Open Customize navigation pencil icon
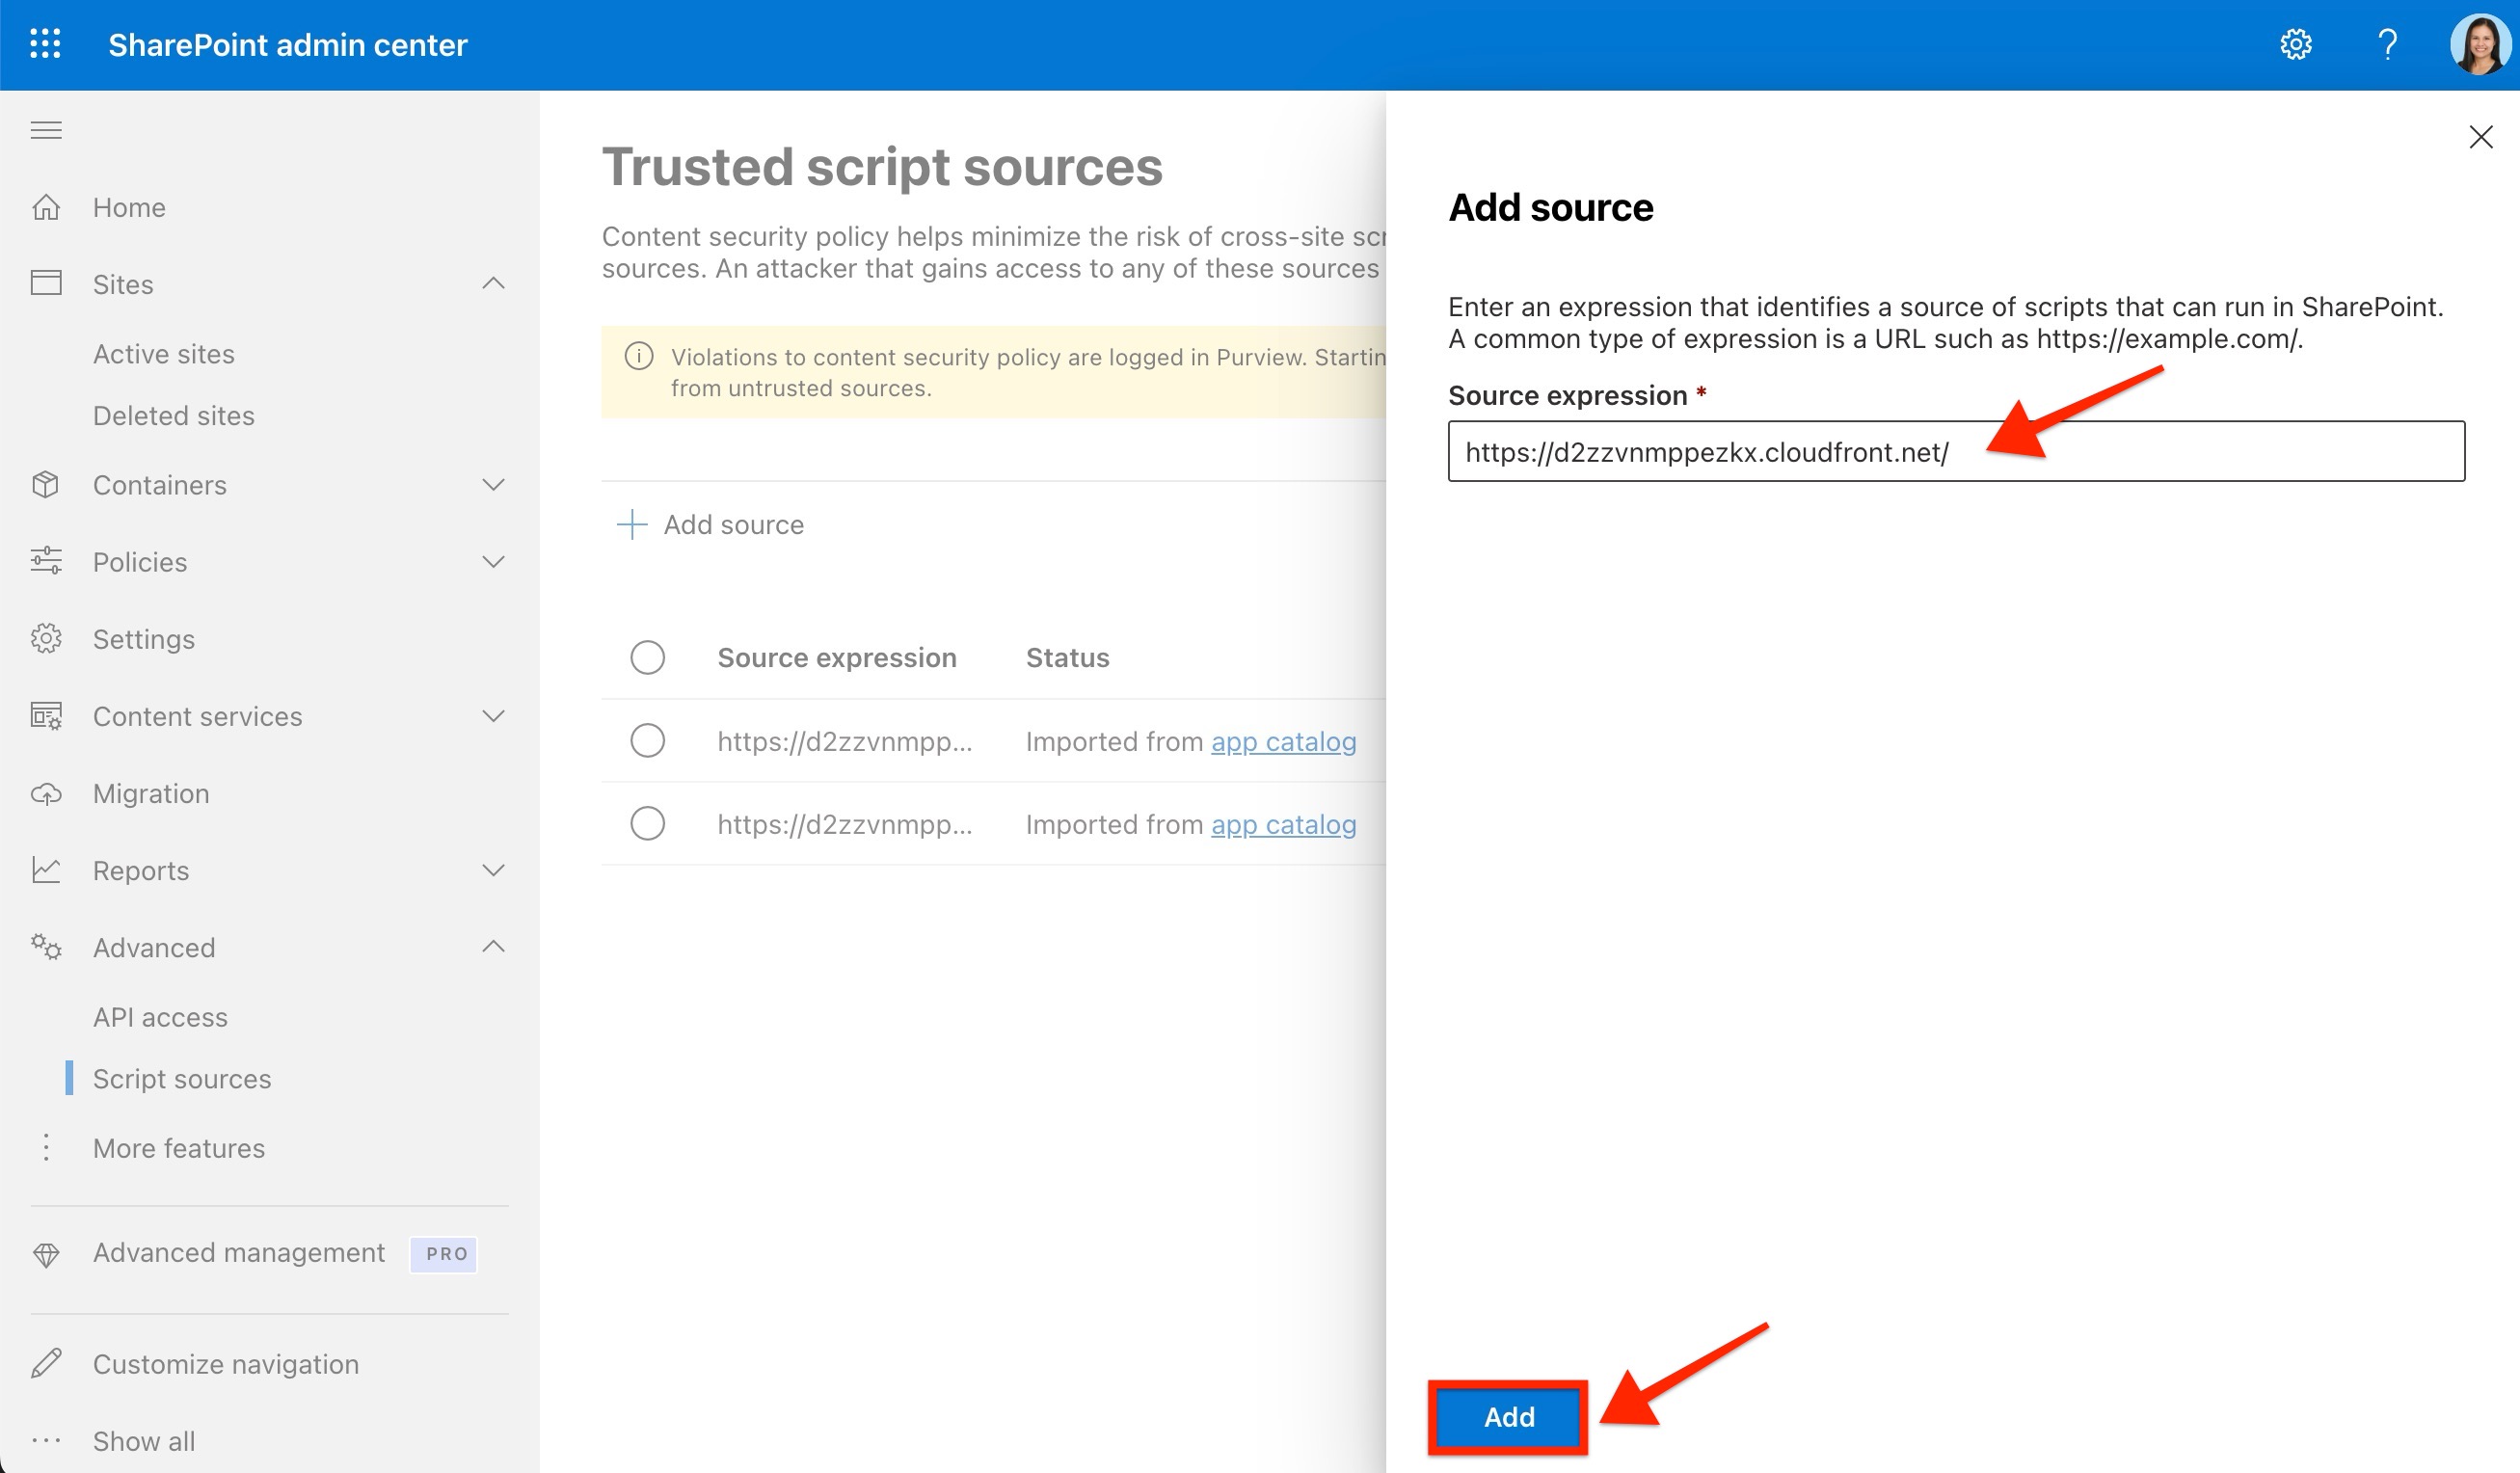The image size is (2520, 1473). click(x=45, y=1363)
